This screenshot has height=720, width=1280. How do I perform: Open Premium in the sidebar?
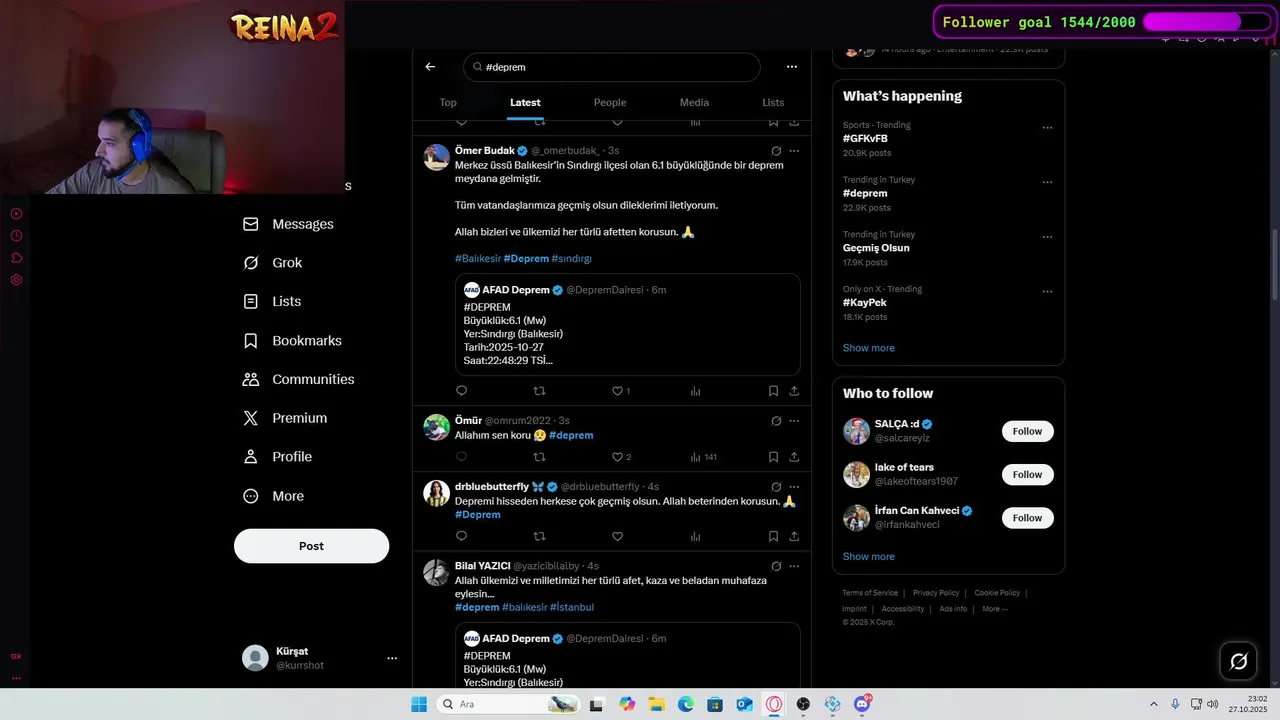click(285, 418)
